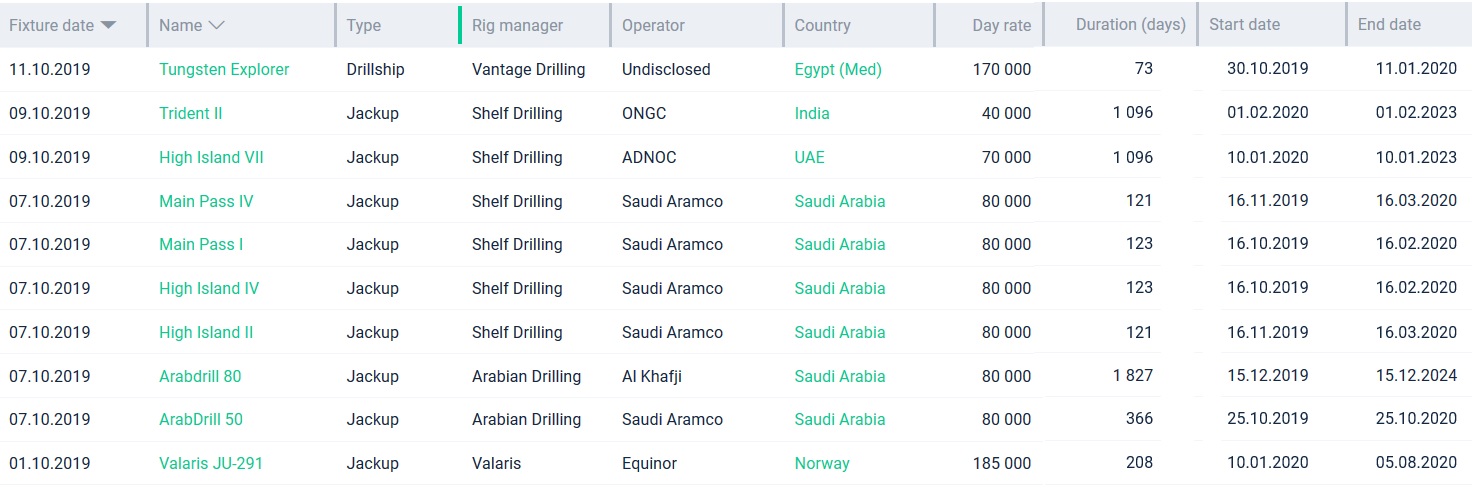Click the Egypt (Med) country link
The image size is (1472, 489).
(x=838, y=69)
